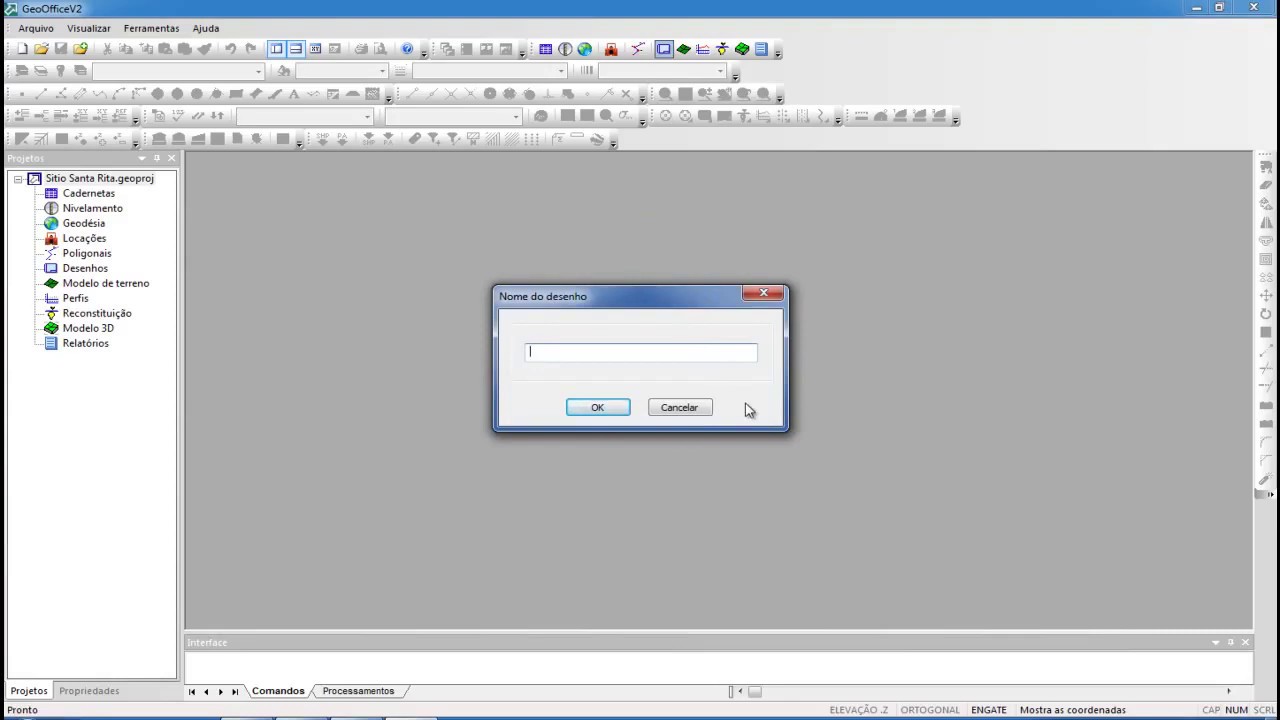This screenshot has height=720, width=1280.
Task: Click the zoom magnifier icon in view toolbar
Action: point(665,94)
